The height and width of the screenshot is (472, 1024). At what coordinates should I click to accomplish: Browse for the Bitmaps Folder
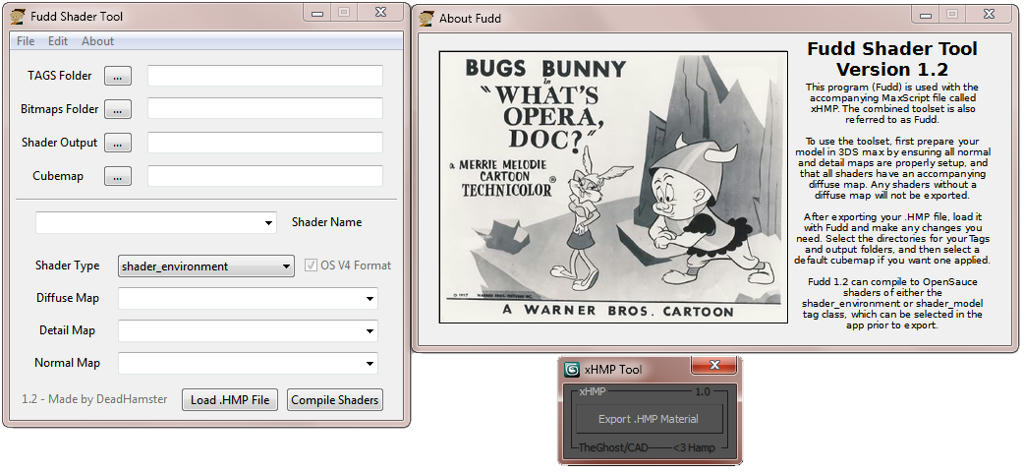[x=117, y=109]
